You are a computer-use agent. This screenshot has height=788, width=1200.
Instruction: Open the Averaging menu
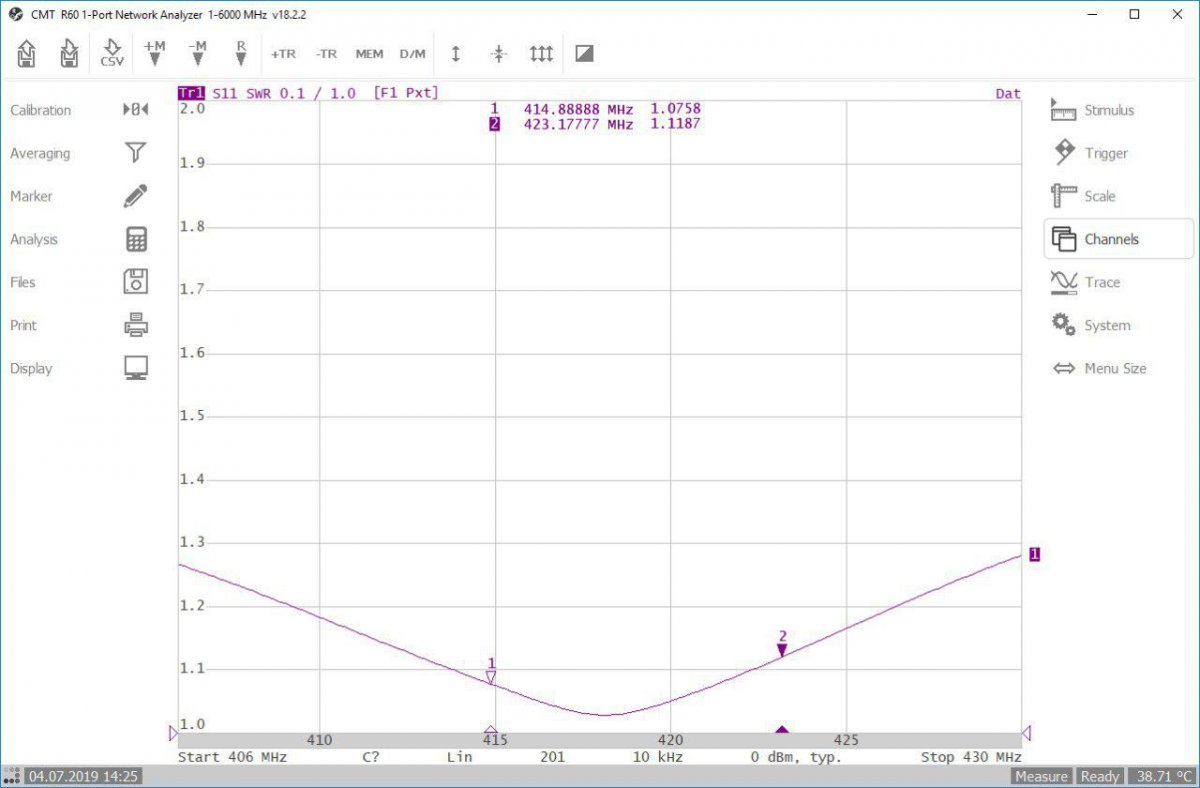(78, 153)
